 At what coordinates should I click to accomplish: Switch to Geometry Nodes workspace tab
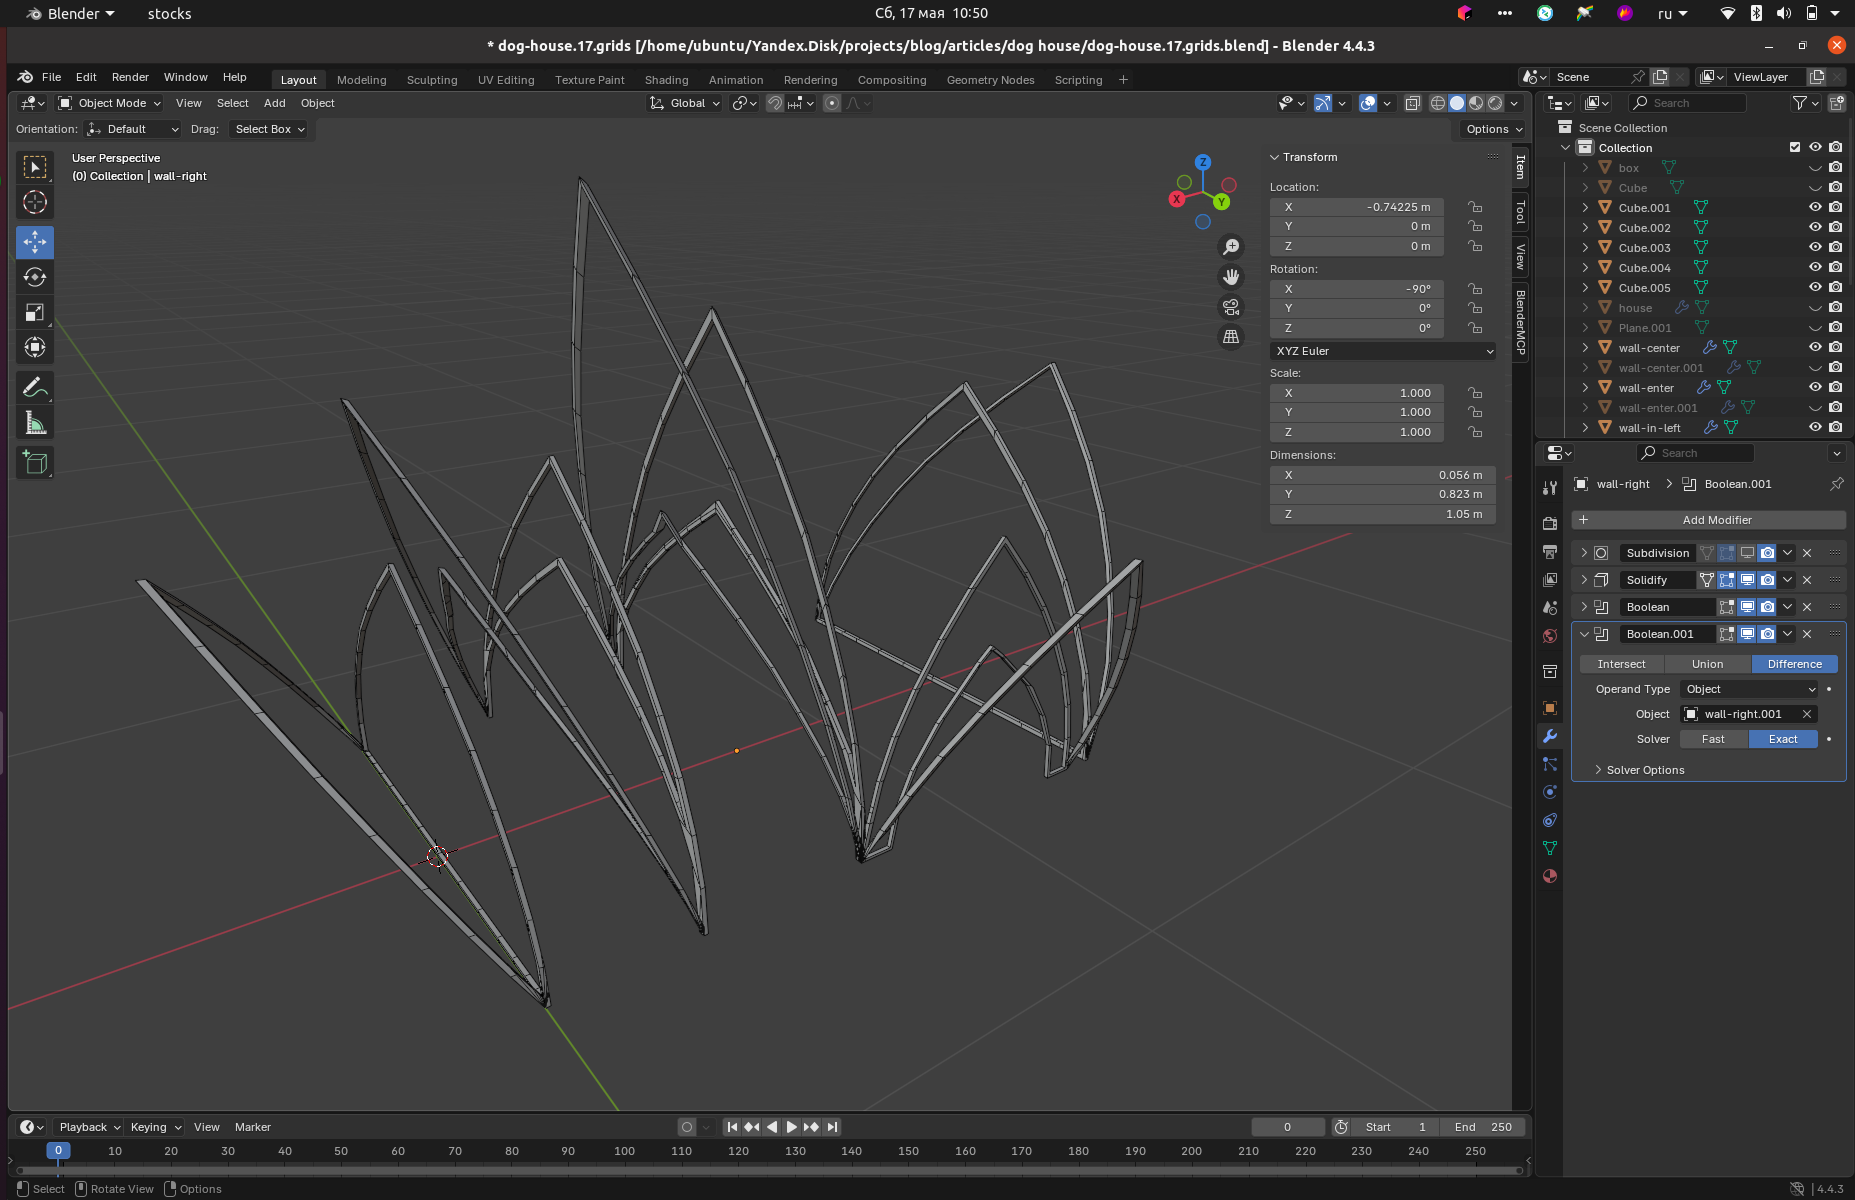click(990, 80)
